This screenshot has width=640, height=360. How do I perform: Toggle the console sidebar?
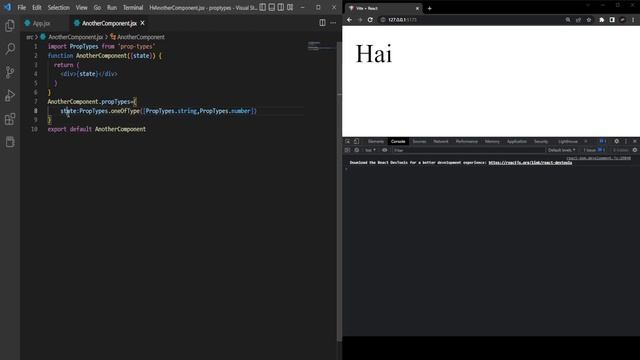[x=348, y=150]
